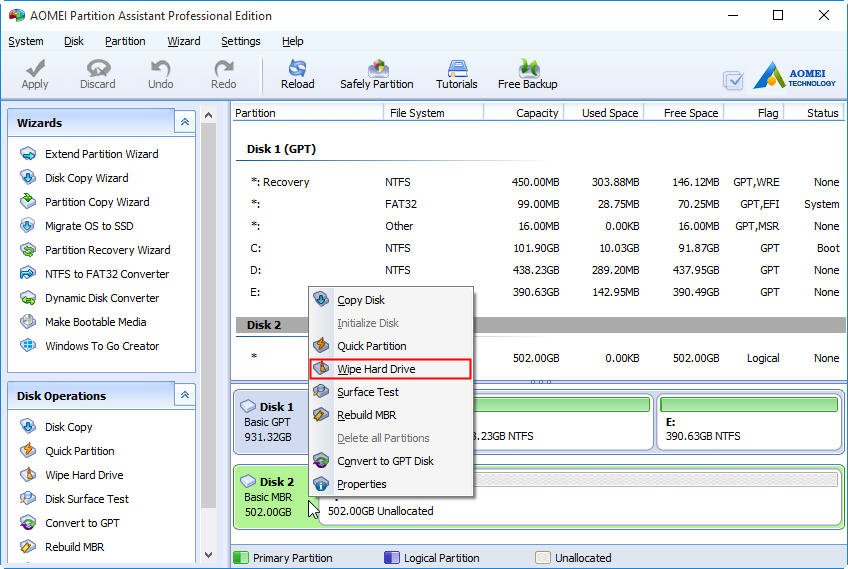Select Convert to GPT Disk in context menu

[x=390, y=461]
